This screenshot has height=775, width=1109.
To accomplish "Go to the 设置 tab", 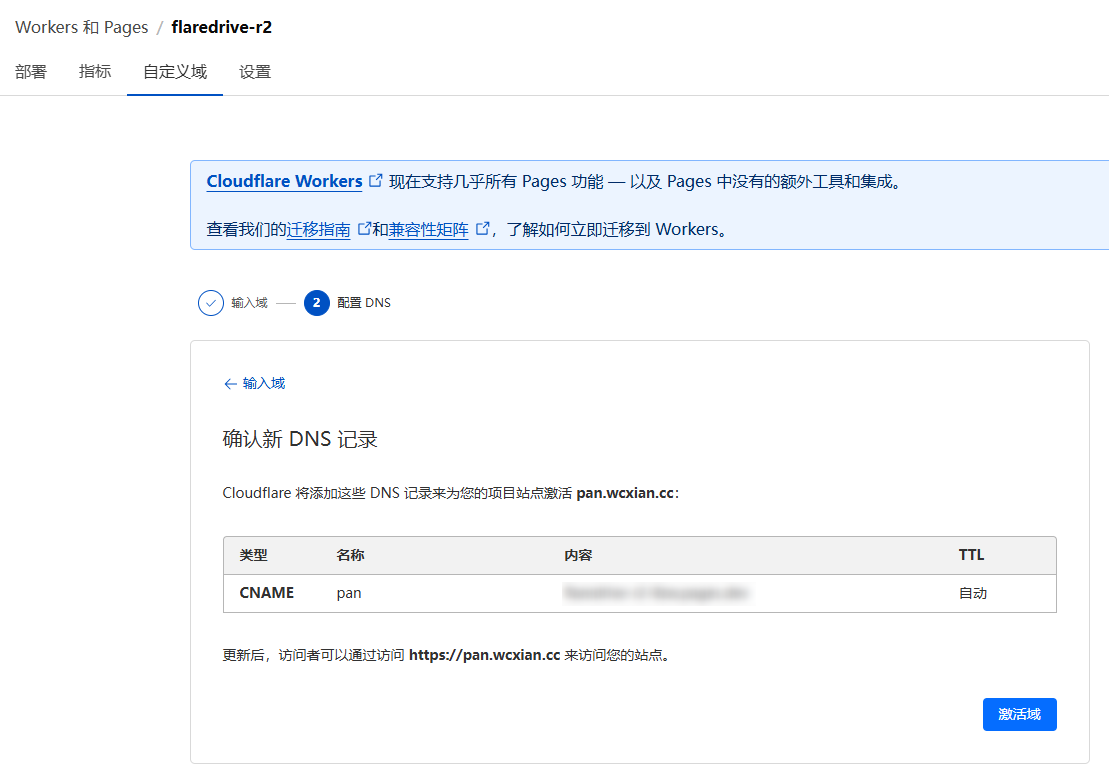I will (x=255, y=72).
